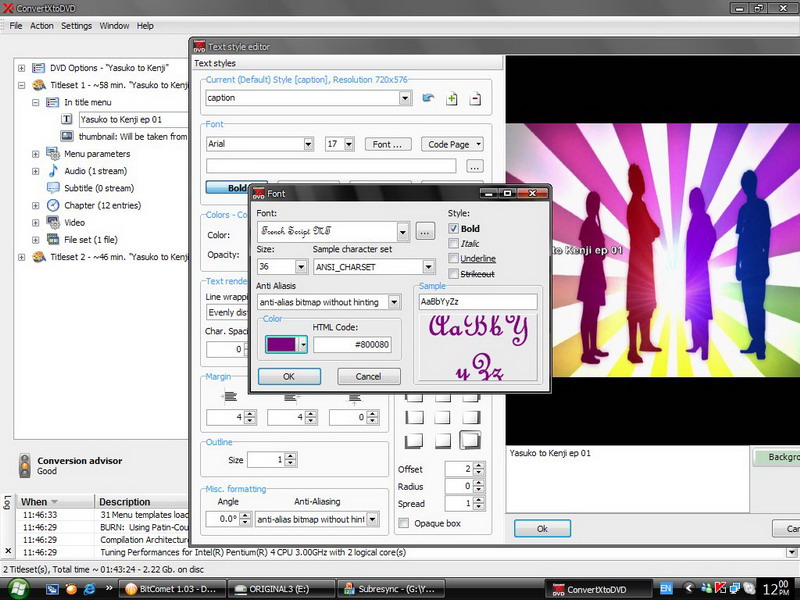
Task: Click the HTML Code #800080 field
Action: click(x=353, y=344)
